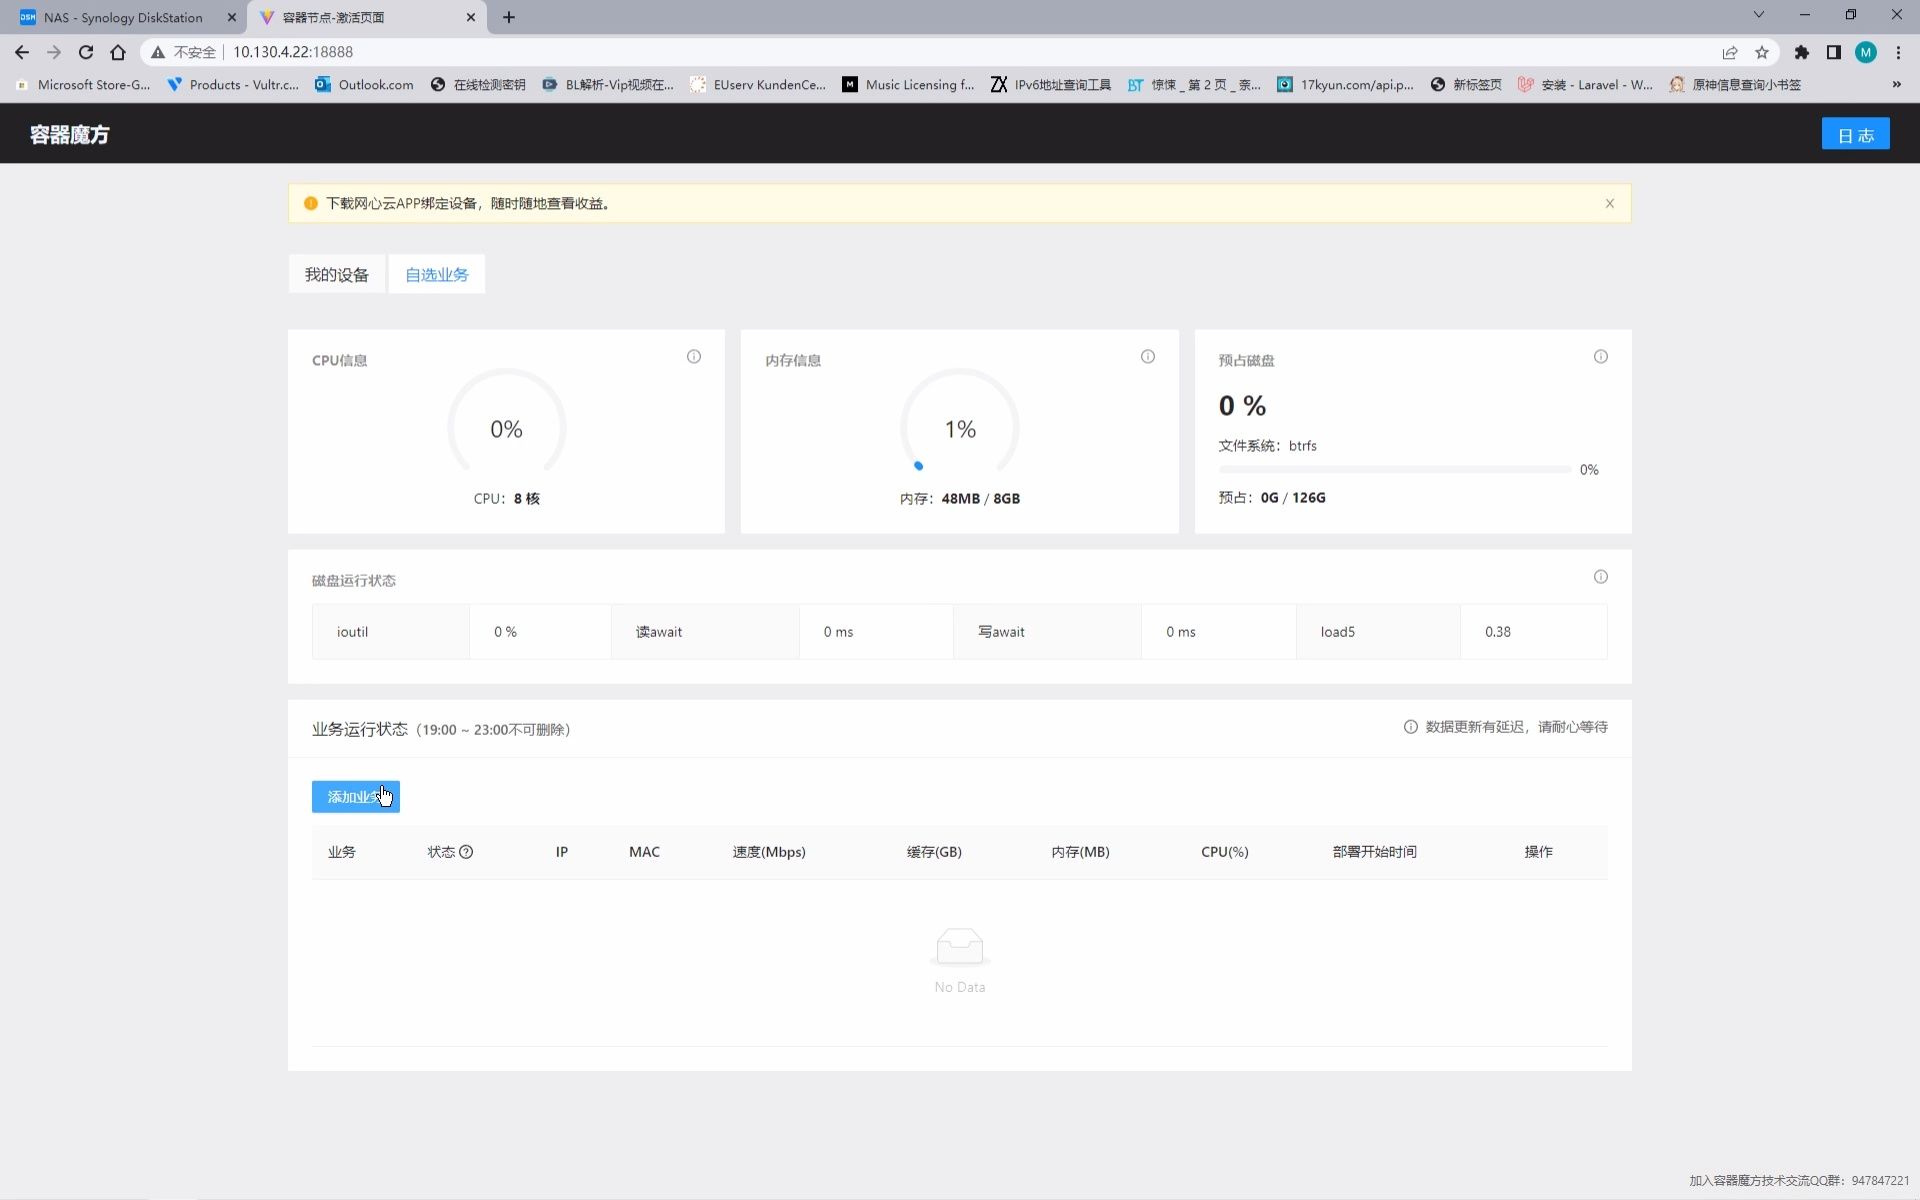Switch to NAS - Synology DiskStation tab
The image size is (1920, 1200).
pyautogui.click(x=123, y=17)
